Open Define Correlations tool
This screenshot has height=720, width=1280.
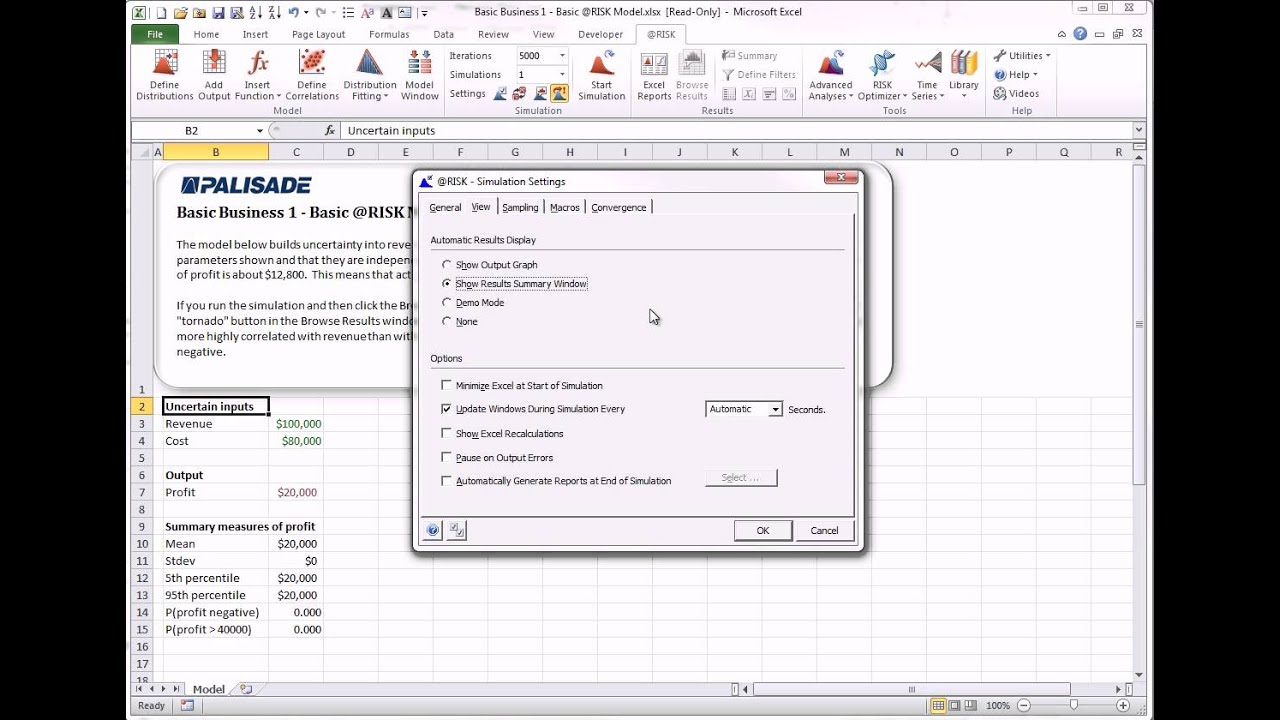[x=312, y=75]
